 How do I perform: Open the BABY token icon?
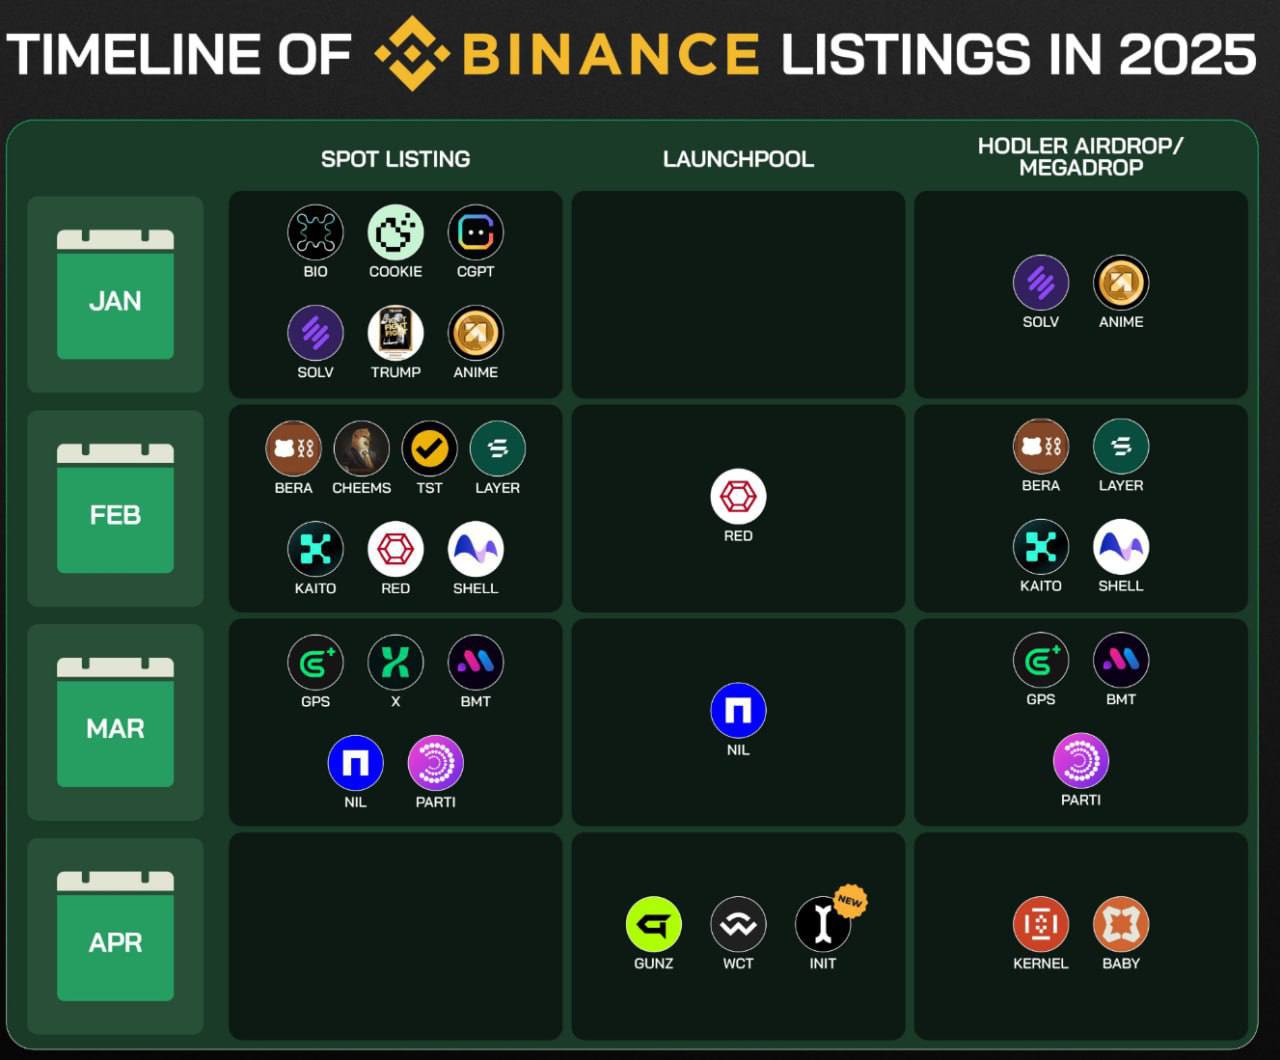click(x=1121, y=924)
